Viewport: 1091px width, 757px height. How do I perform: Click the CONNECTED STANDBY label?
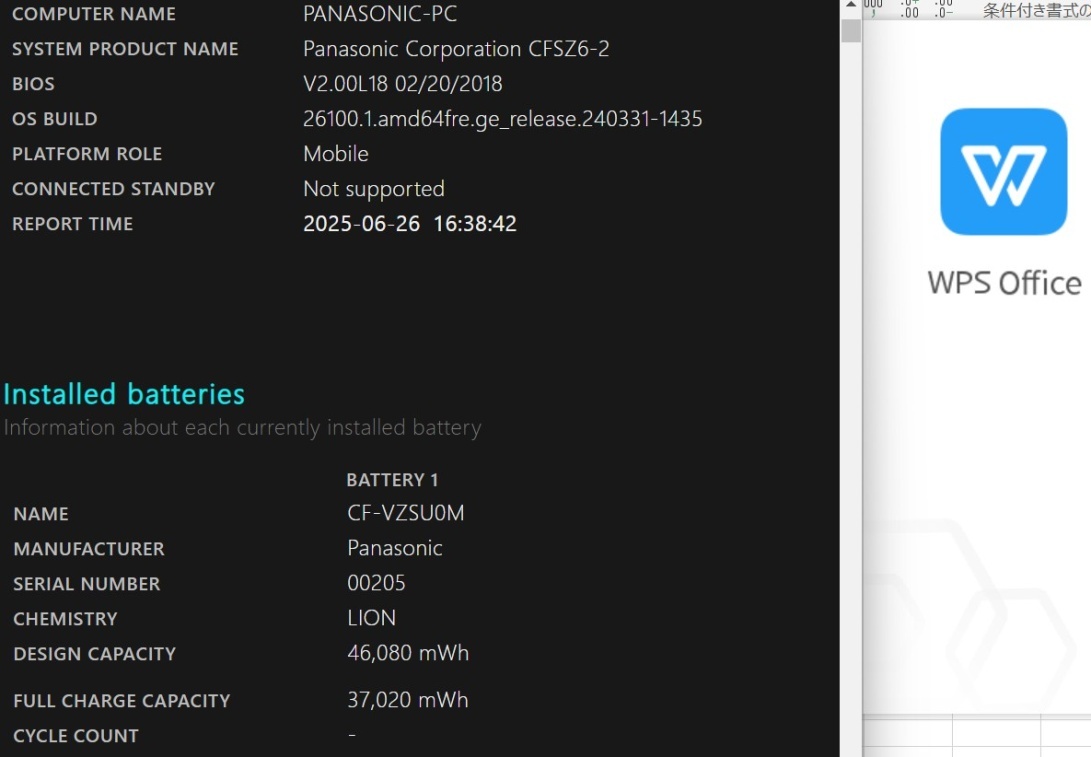point(113,189)
